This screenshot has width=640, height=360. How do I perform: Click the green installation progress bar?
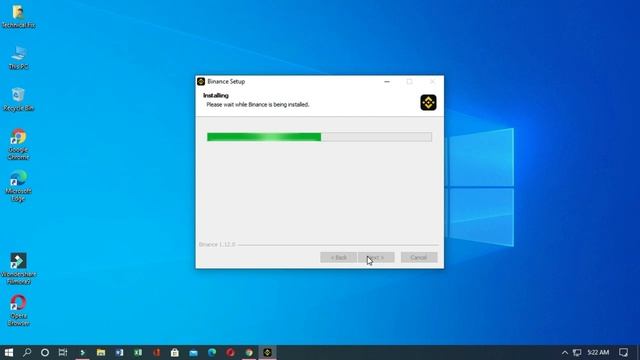[319, 137]
